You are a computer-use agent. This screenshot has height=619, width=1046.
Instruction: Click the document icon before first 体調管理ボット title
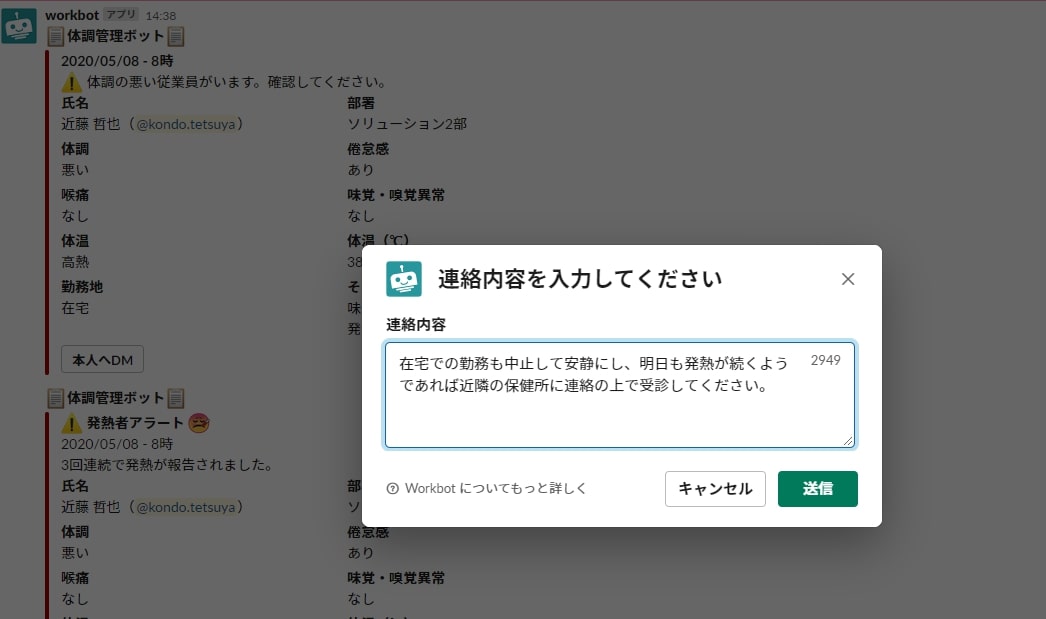click(x=55, y=37)
